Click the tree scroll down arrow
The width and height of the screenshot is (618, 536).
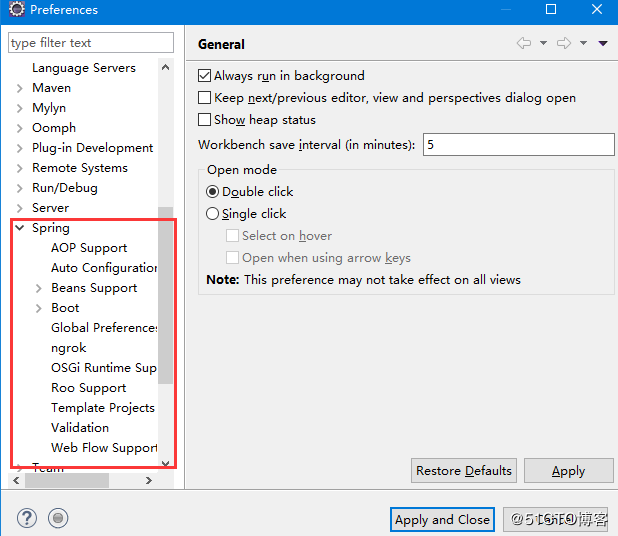pyautogui.click(x=166, y=463)
